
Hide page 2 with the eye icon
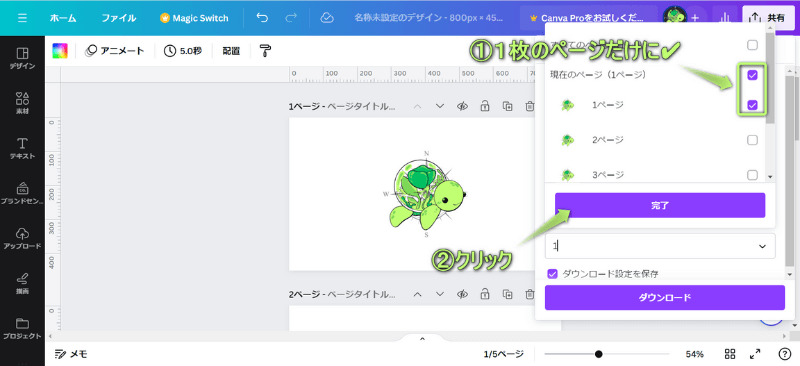tap(462, 294)
